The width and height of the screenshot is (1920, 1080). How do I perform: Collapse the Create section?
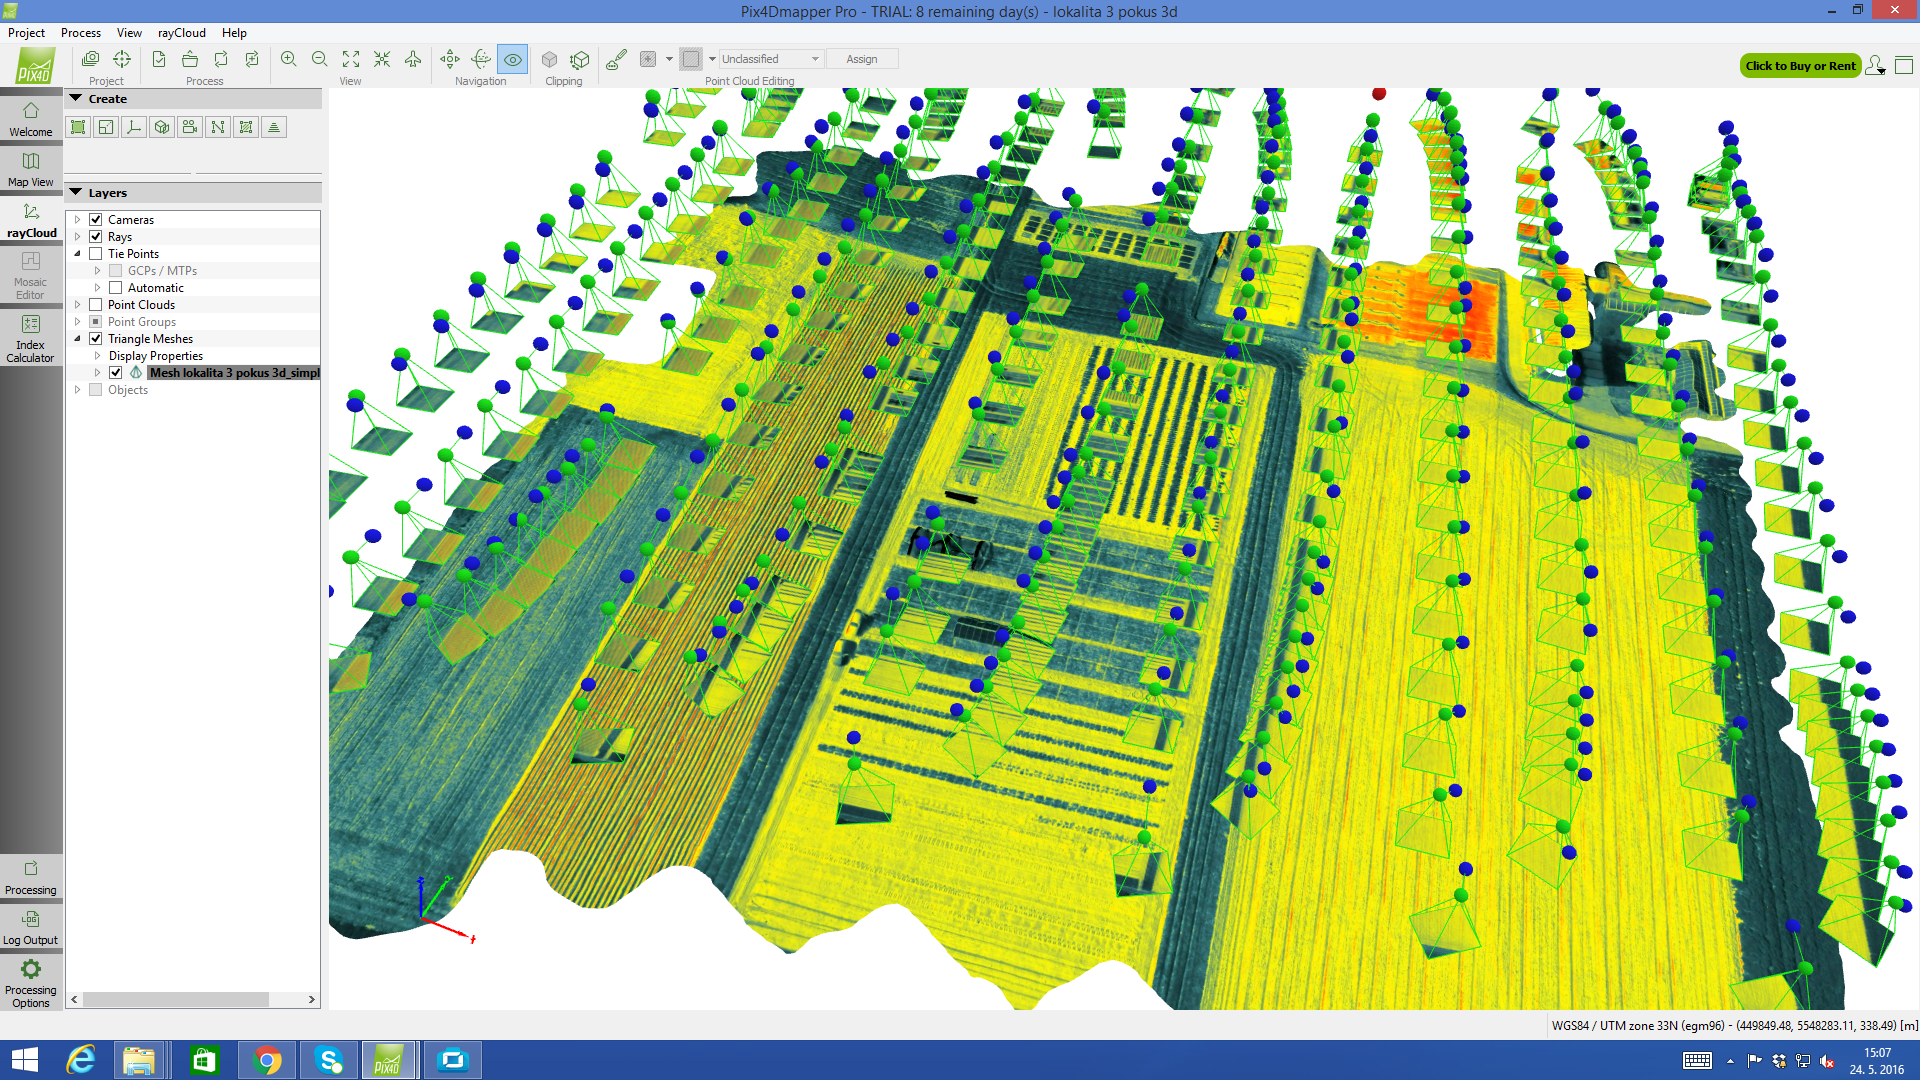pos(75,98)
